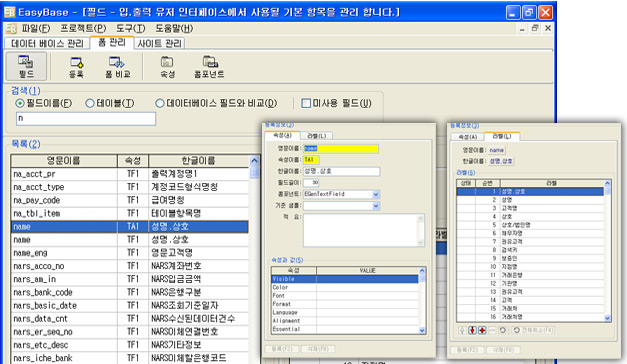Click 속성(A) tab in the panel with label list
This screenshot has width=627, height=364.
[x=467, y=137]
